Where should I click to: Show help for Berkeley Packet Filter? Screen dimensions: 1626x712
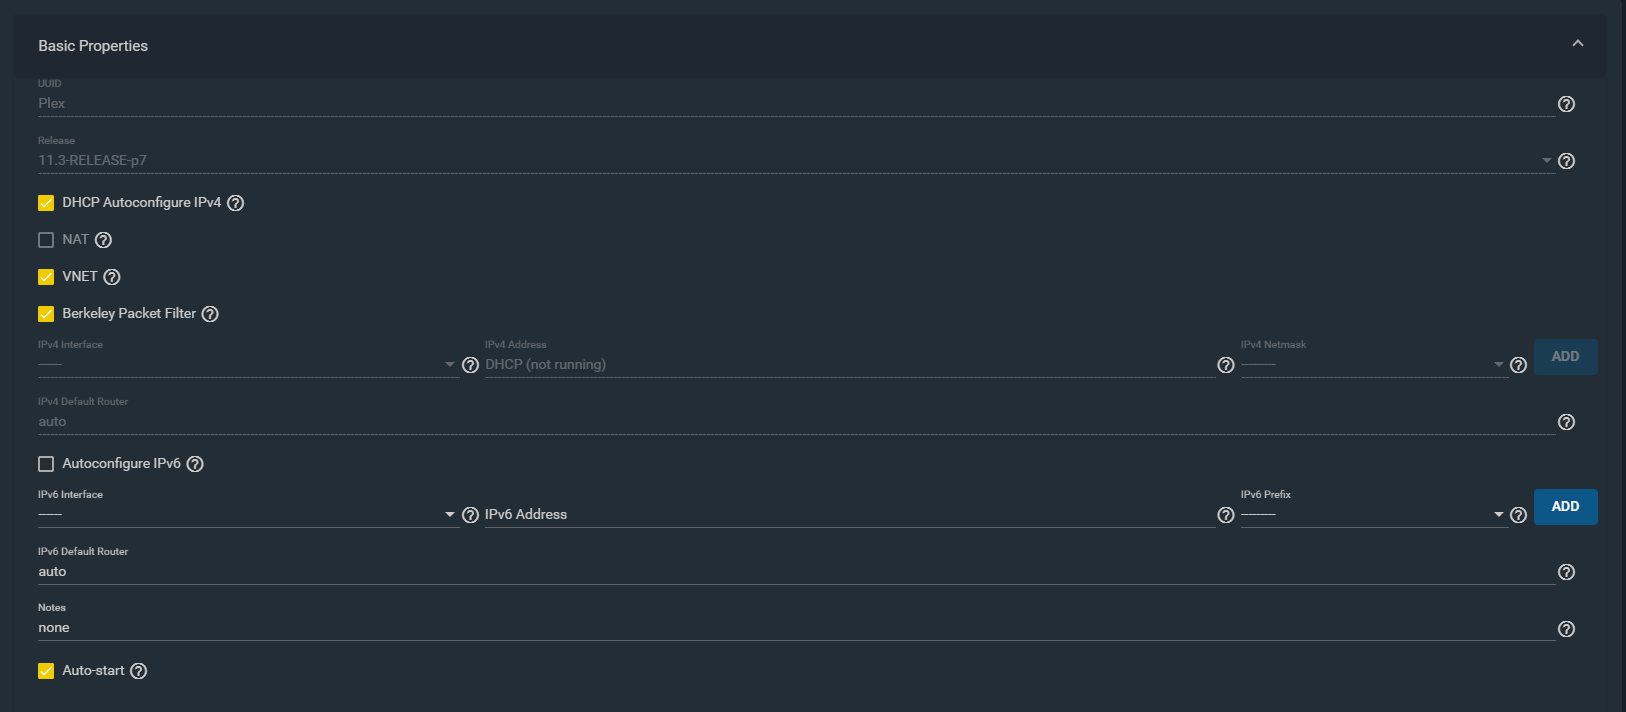click(210, 314)
